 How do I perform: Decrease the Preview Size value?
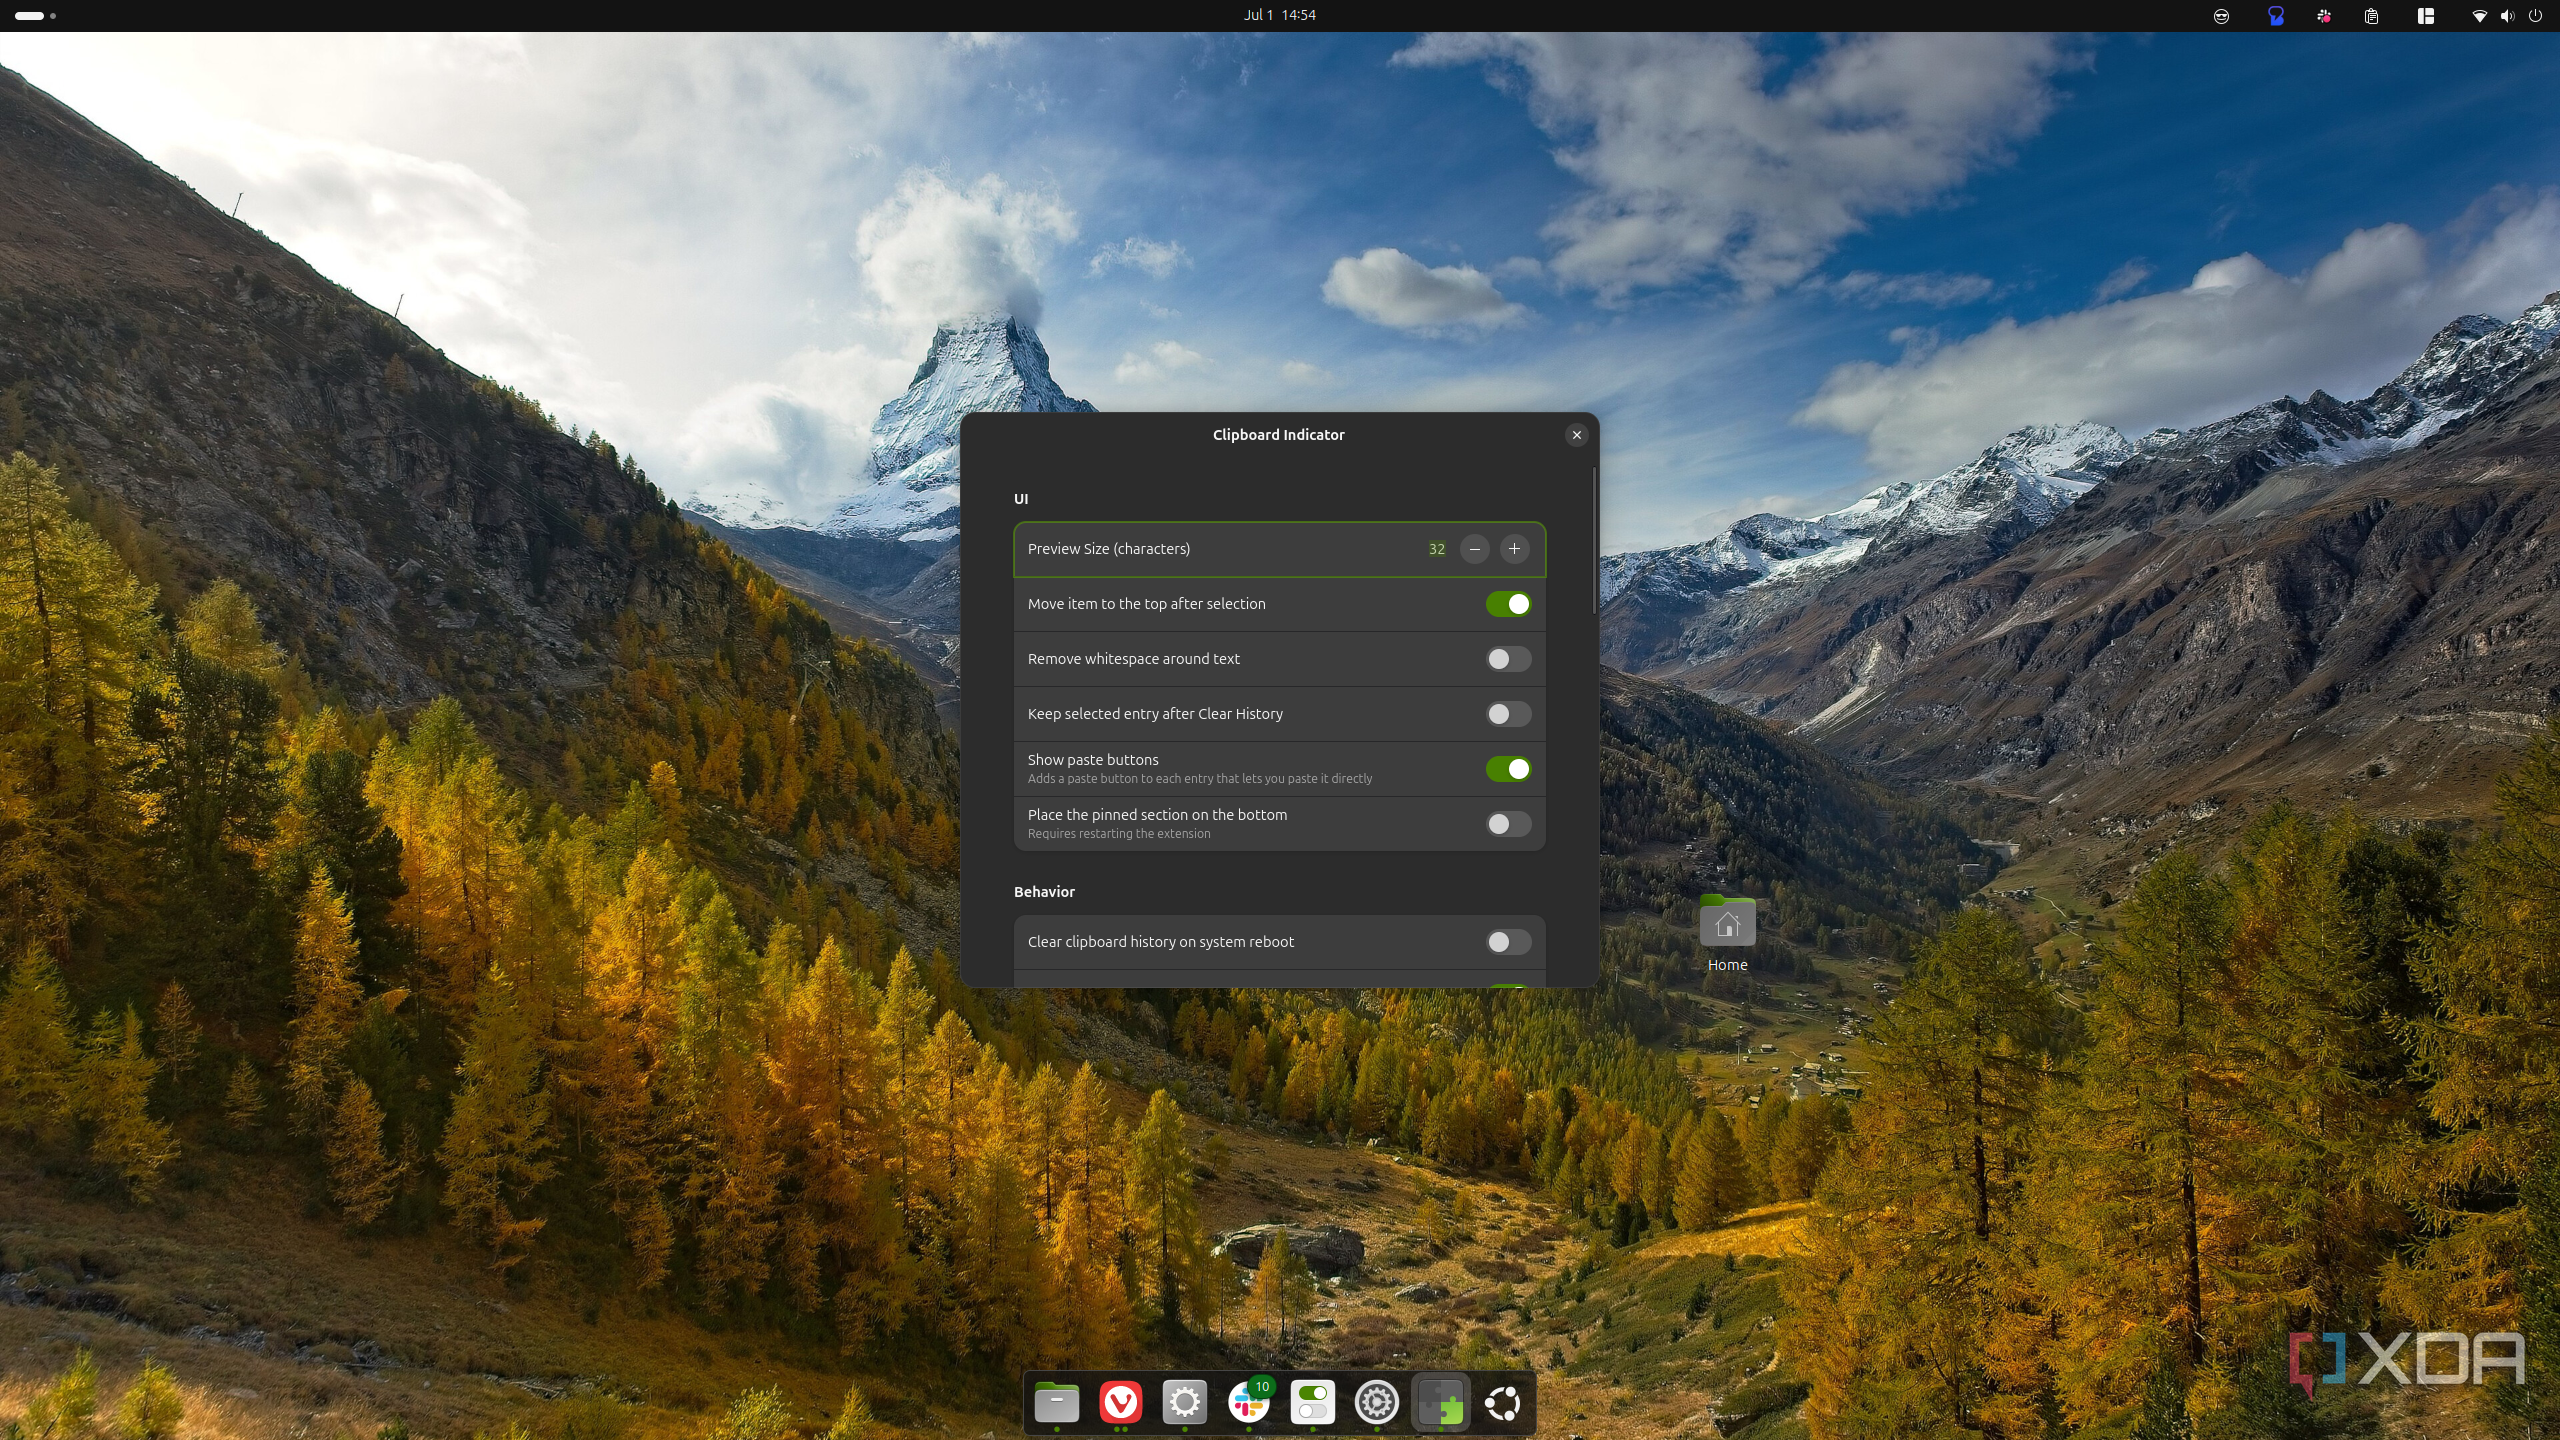[1475, 549]
